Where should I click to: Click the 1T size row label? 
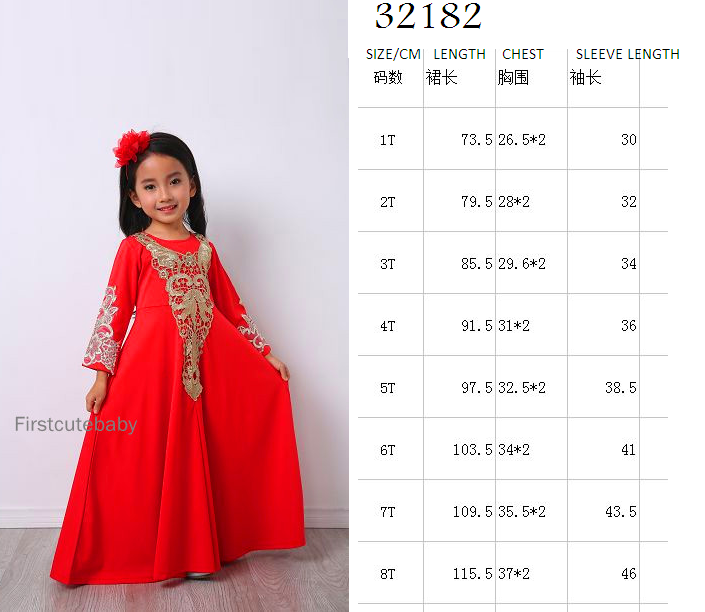pos(387,140)
